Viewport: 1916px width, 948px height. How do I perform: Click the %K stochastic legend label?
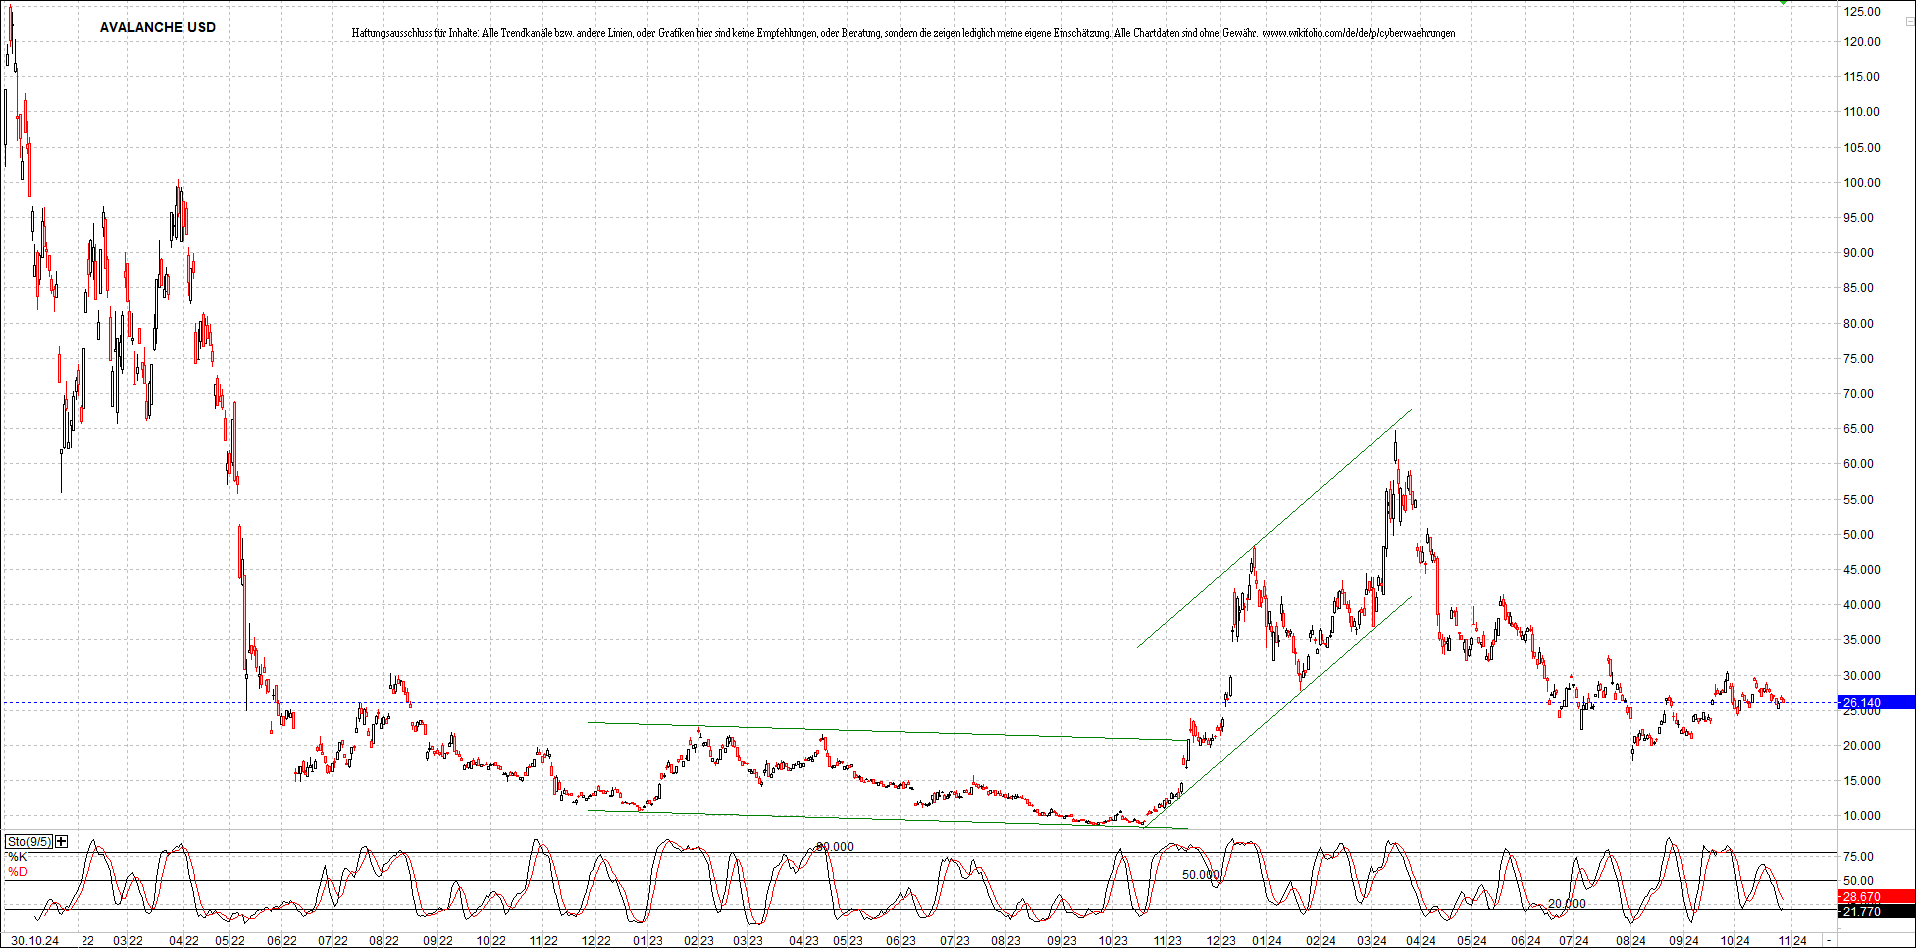click(18, 857)
